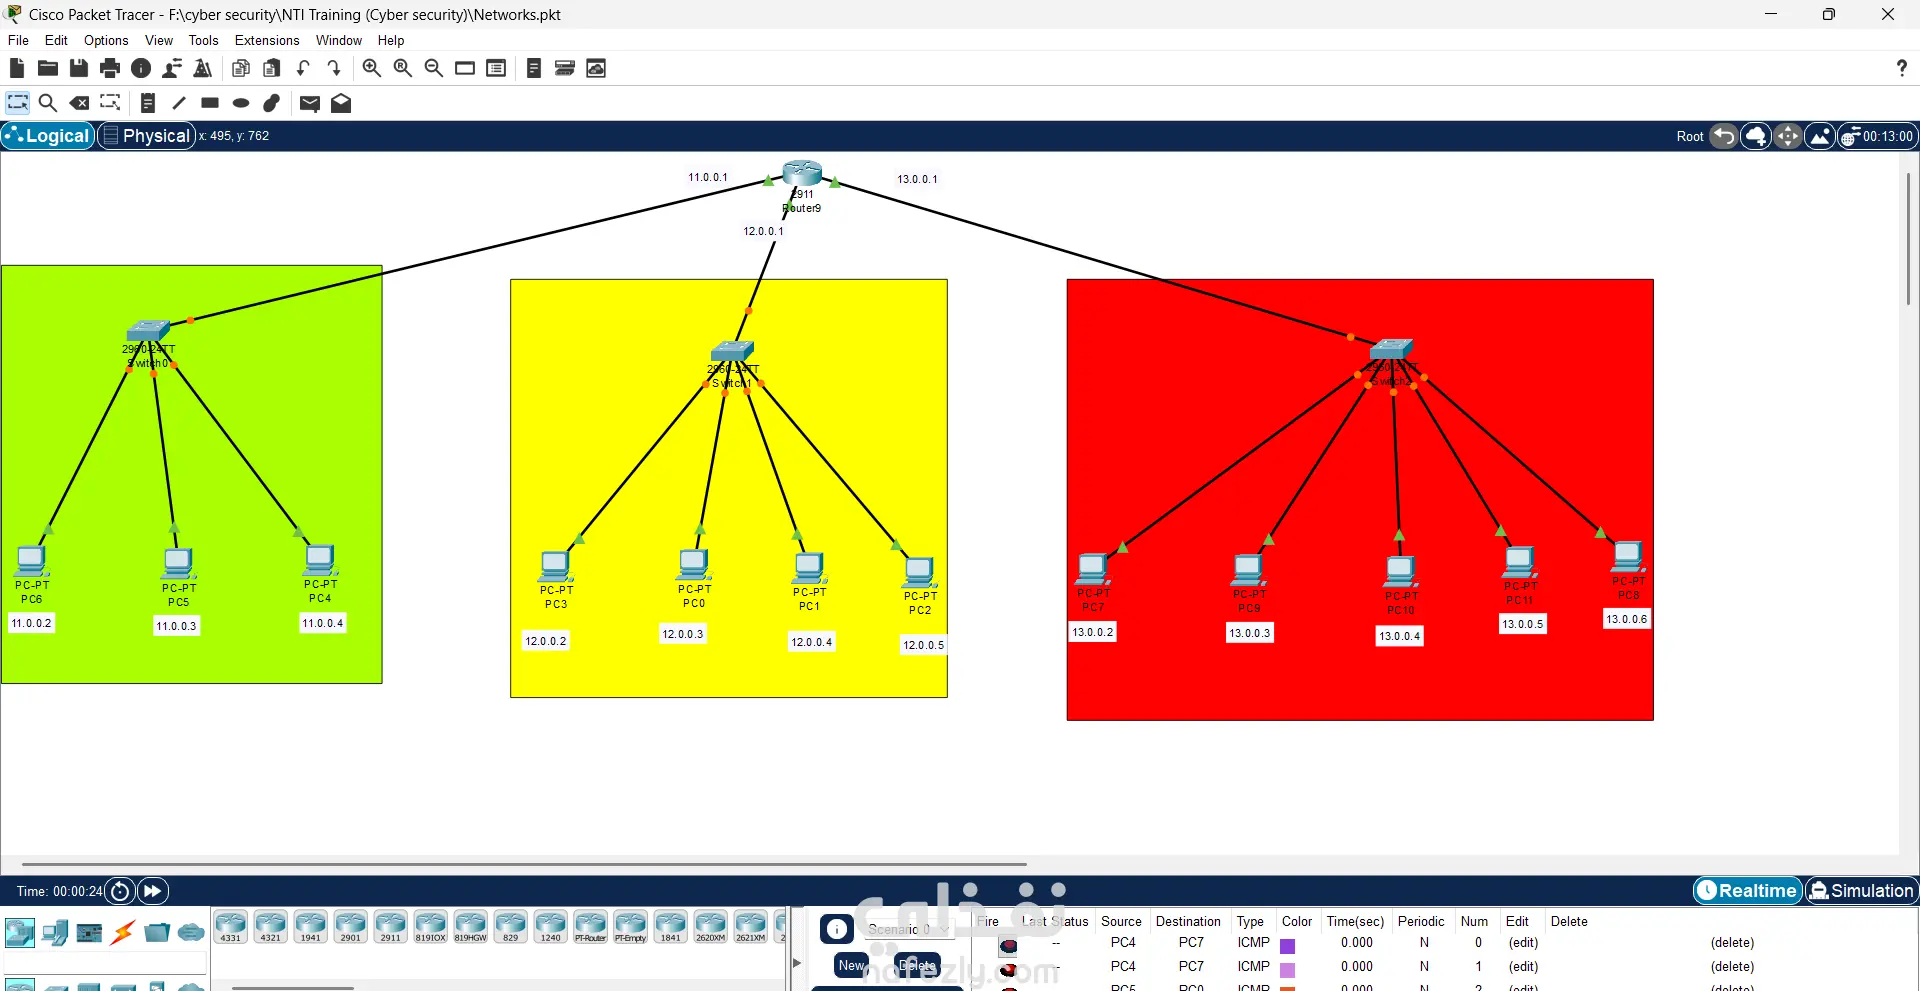Image resolution: width=1920 pixels, height=991 pixels.
Task: Switch to Simulation mode
Action: [x=1861, y=891]
